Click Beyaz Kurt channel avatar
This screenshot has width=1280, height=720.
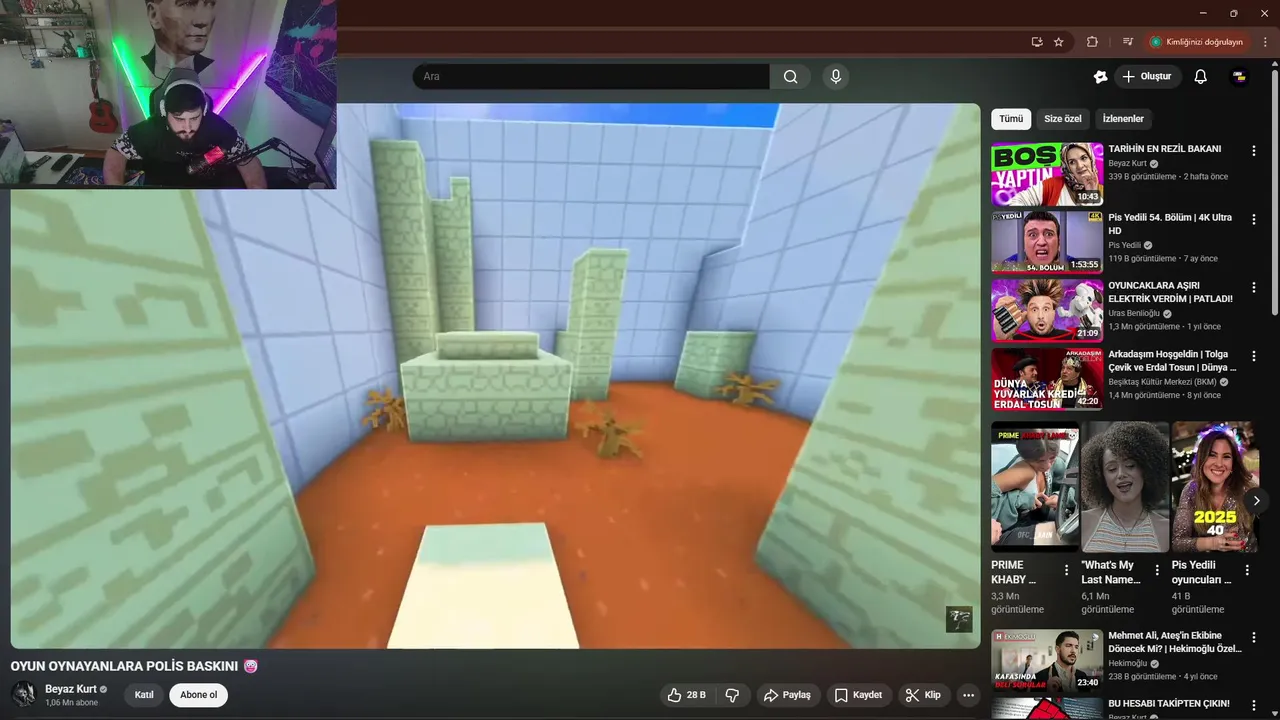click(x=23, y=694)
